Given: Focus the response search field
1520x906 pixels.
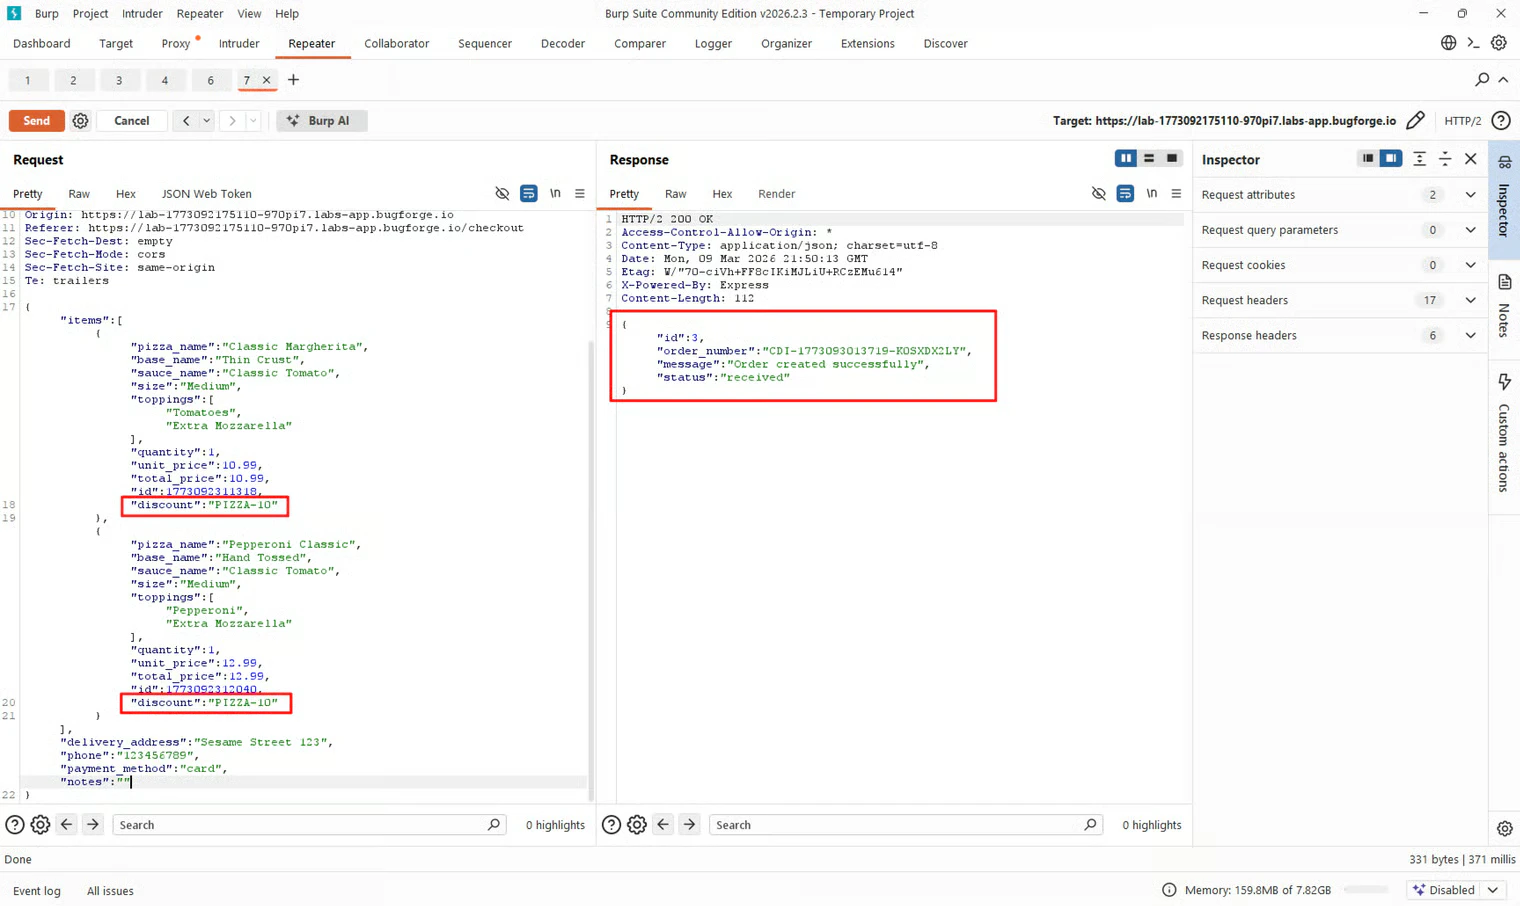Looking at the screenshot, I should click(x=904, y=825).
